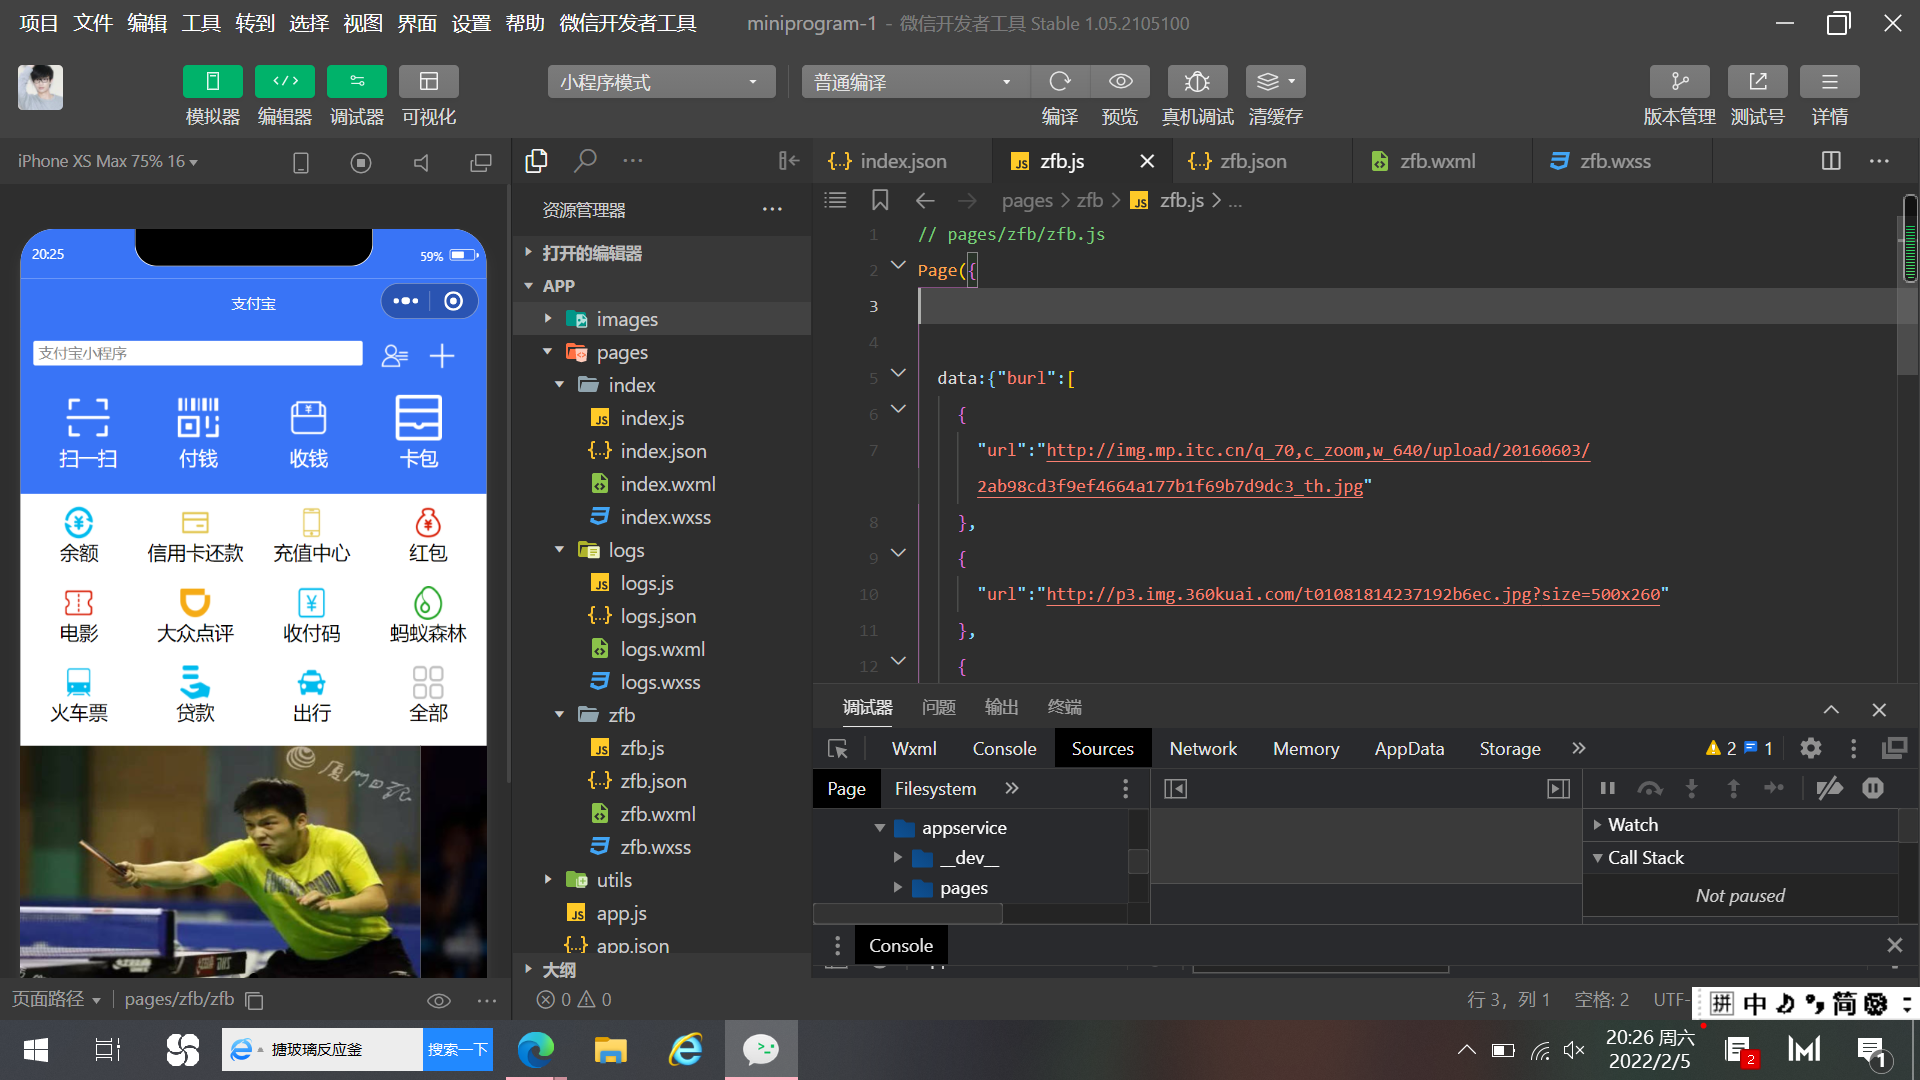Toggle deactivate breakpoints icon
This screenshot has width=1920, height=1080.
(1829, 789)
